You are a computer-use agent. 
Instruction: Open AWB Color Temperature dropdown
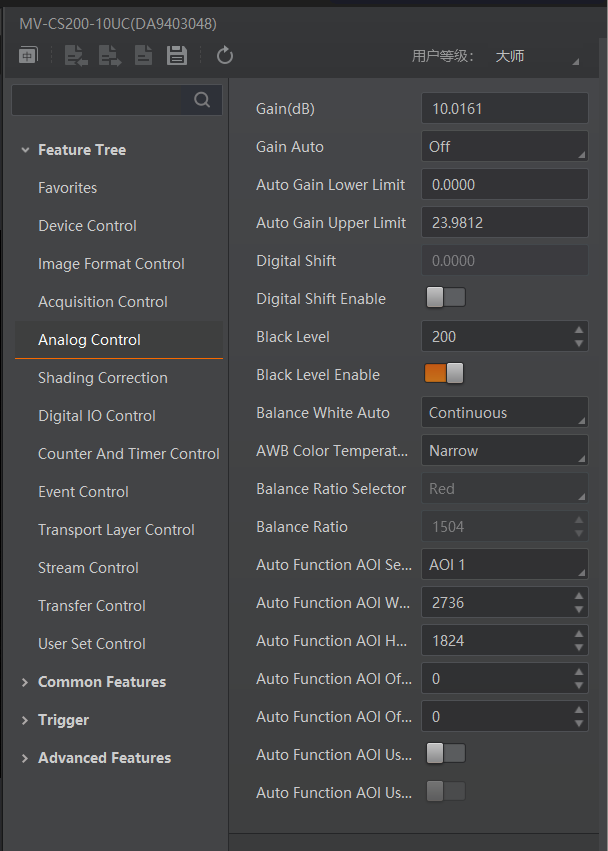(505, 450)
